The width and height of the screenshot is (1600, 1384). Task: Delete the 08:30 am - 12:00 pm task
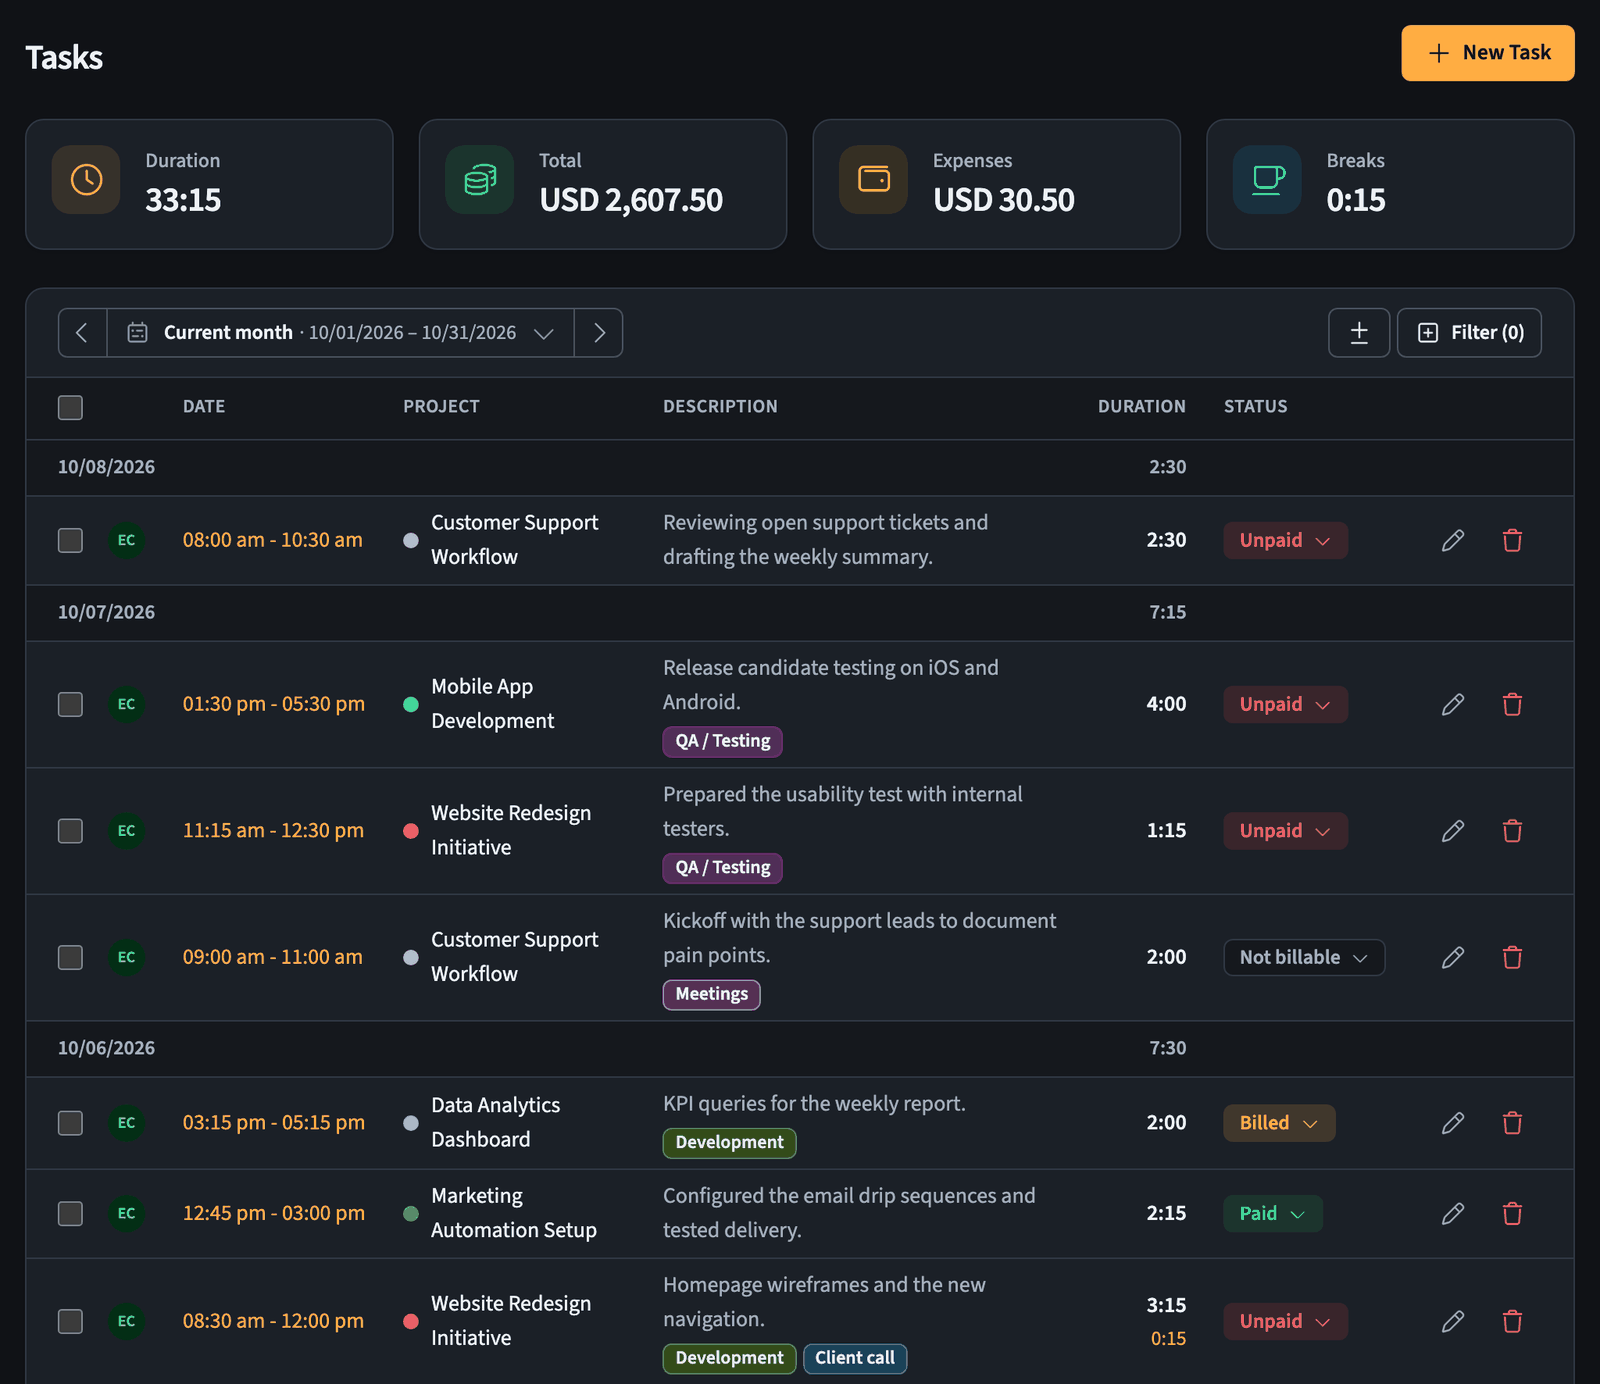pos(1512,1321)
